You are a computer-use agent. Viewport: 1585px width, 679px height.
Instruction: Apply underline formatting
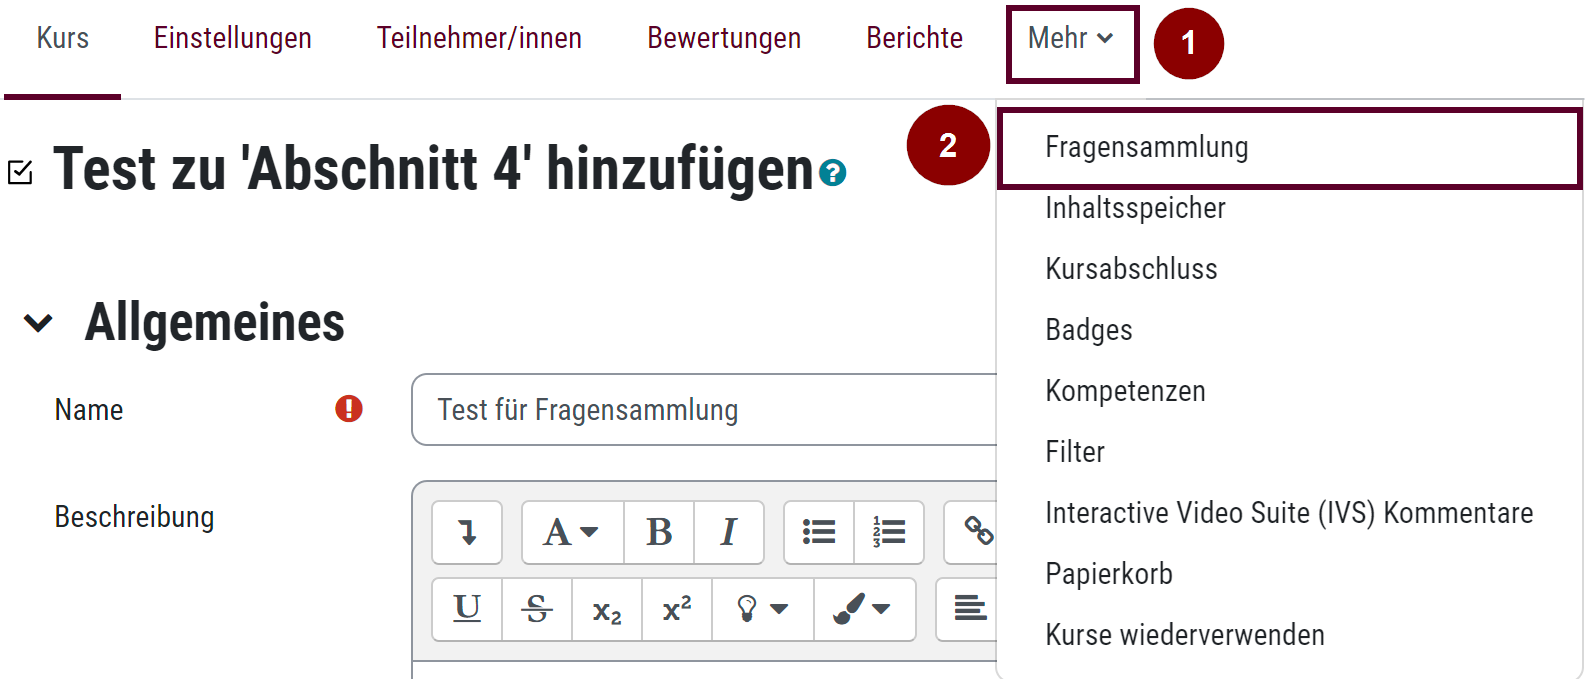click(x=467, y=609)
